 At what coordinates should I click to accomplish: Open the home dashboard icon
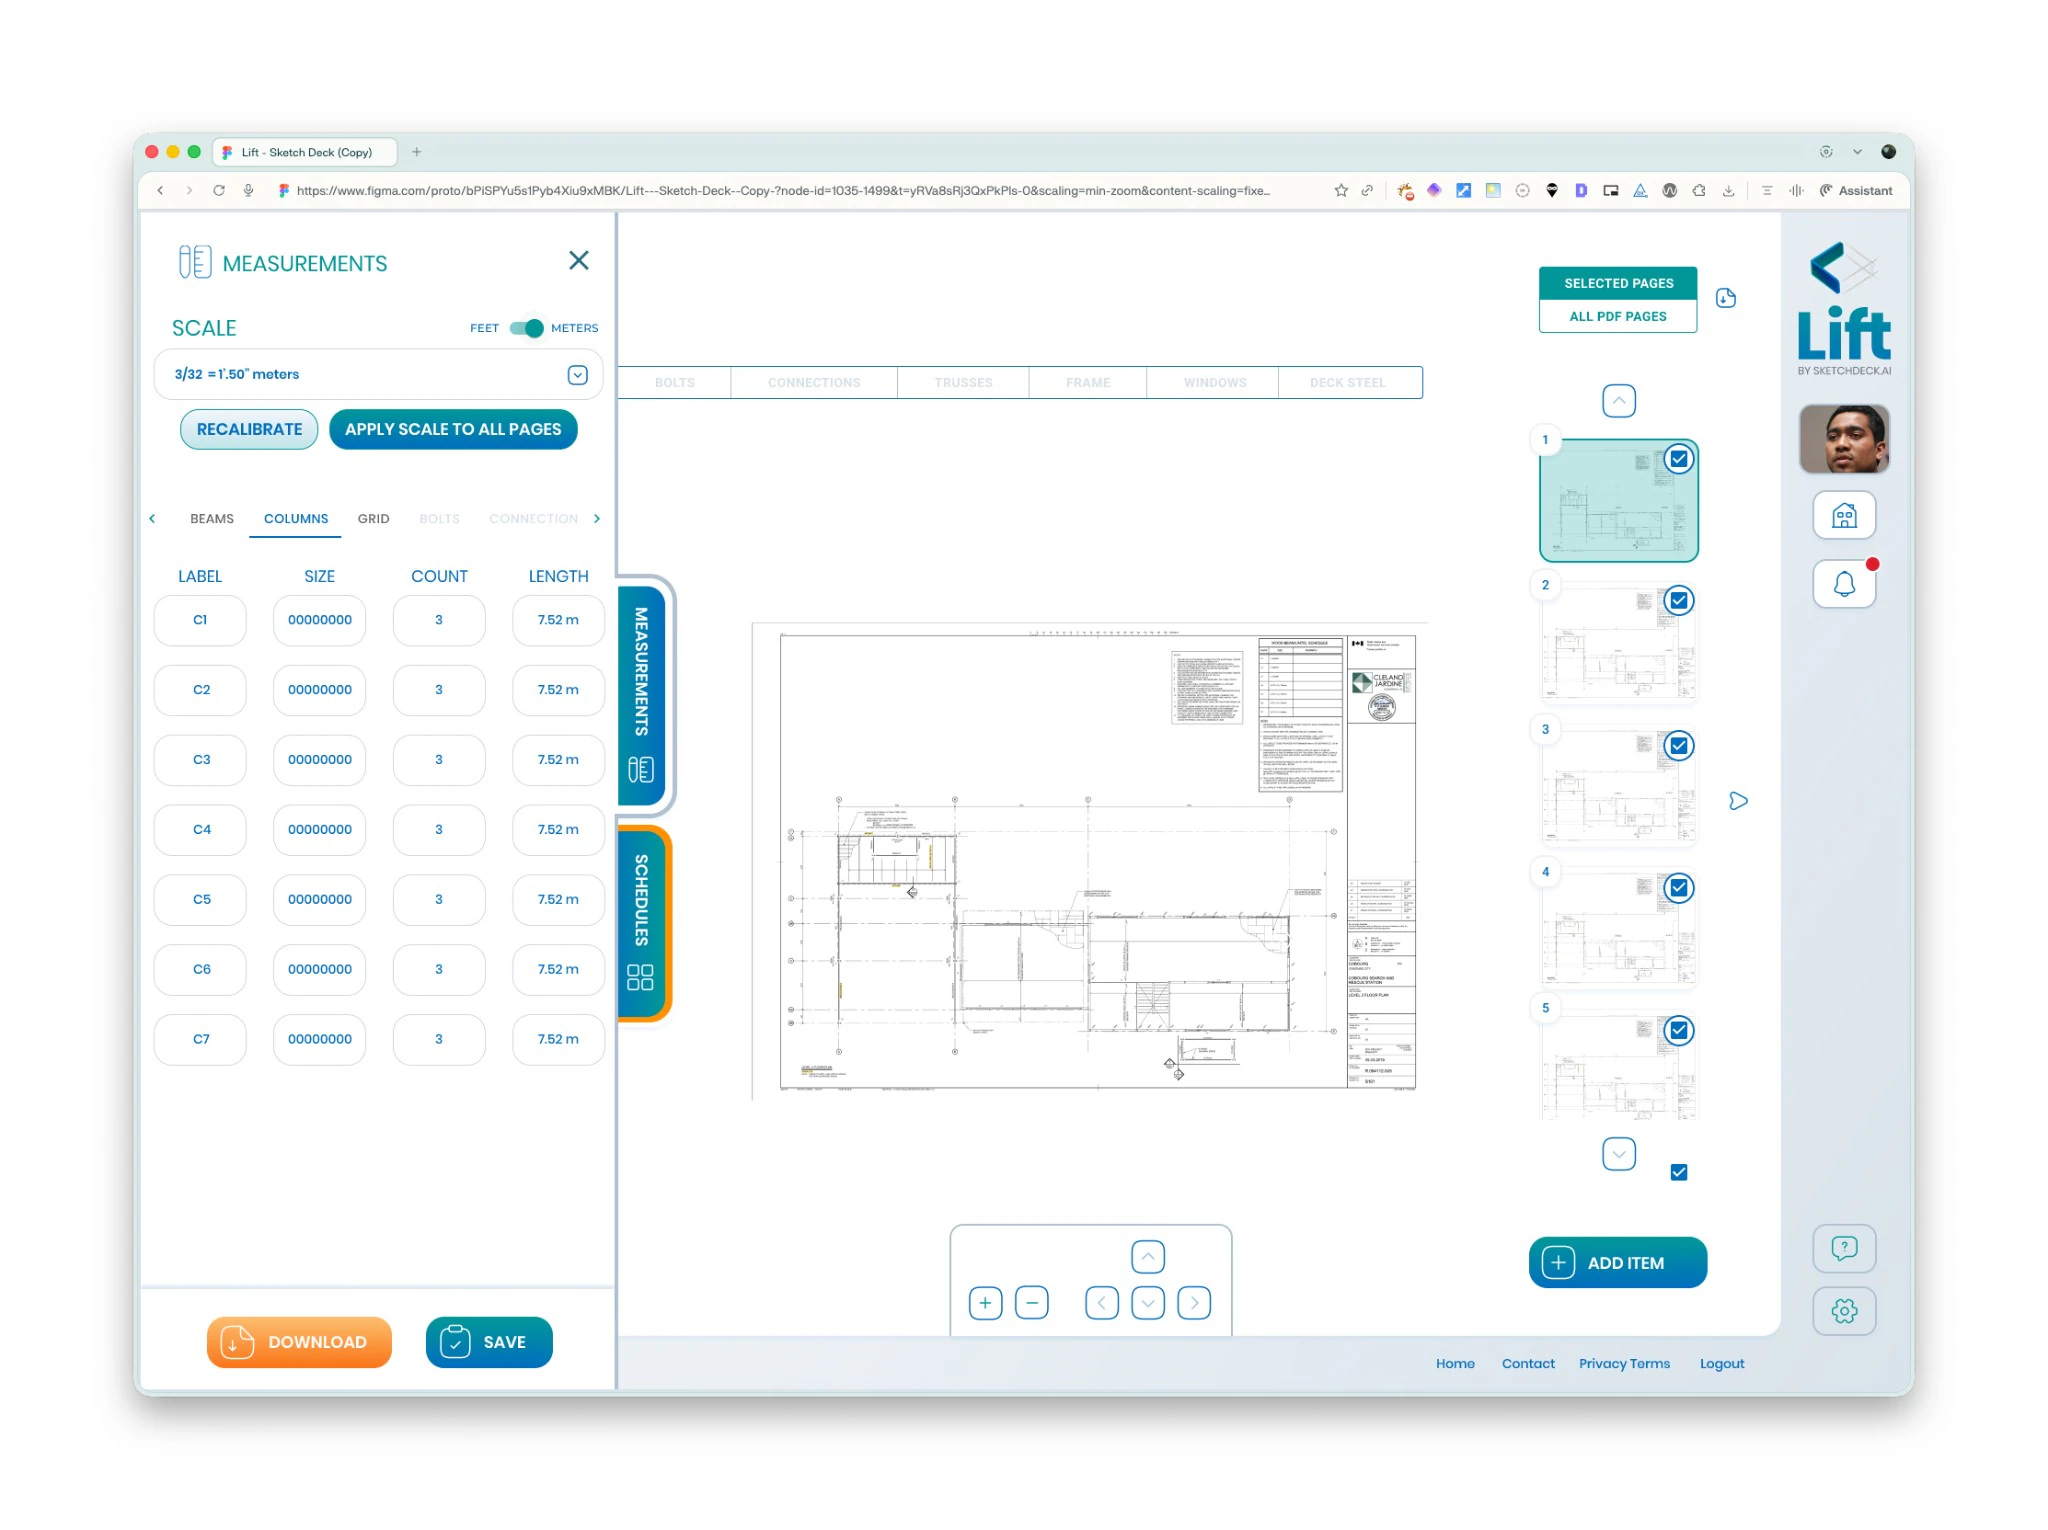(1844, 516)
